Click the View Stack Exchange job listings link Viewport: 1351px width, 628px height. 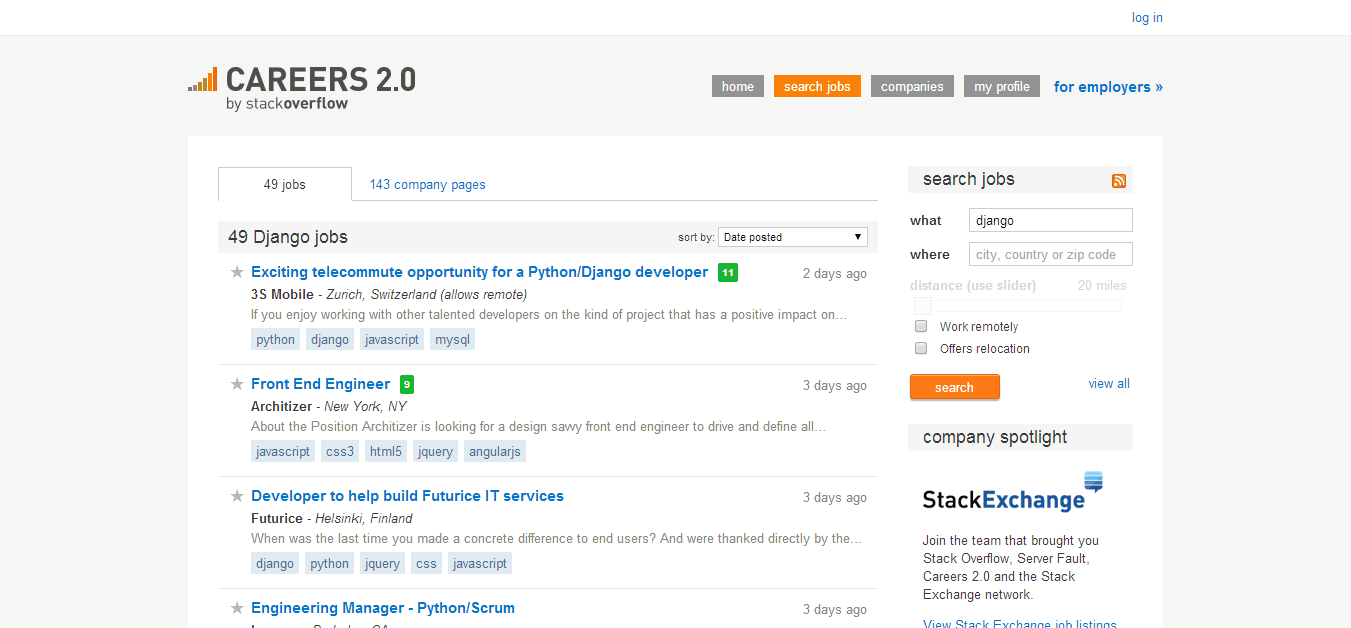(x=1019, y=624)
